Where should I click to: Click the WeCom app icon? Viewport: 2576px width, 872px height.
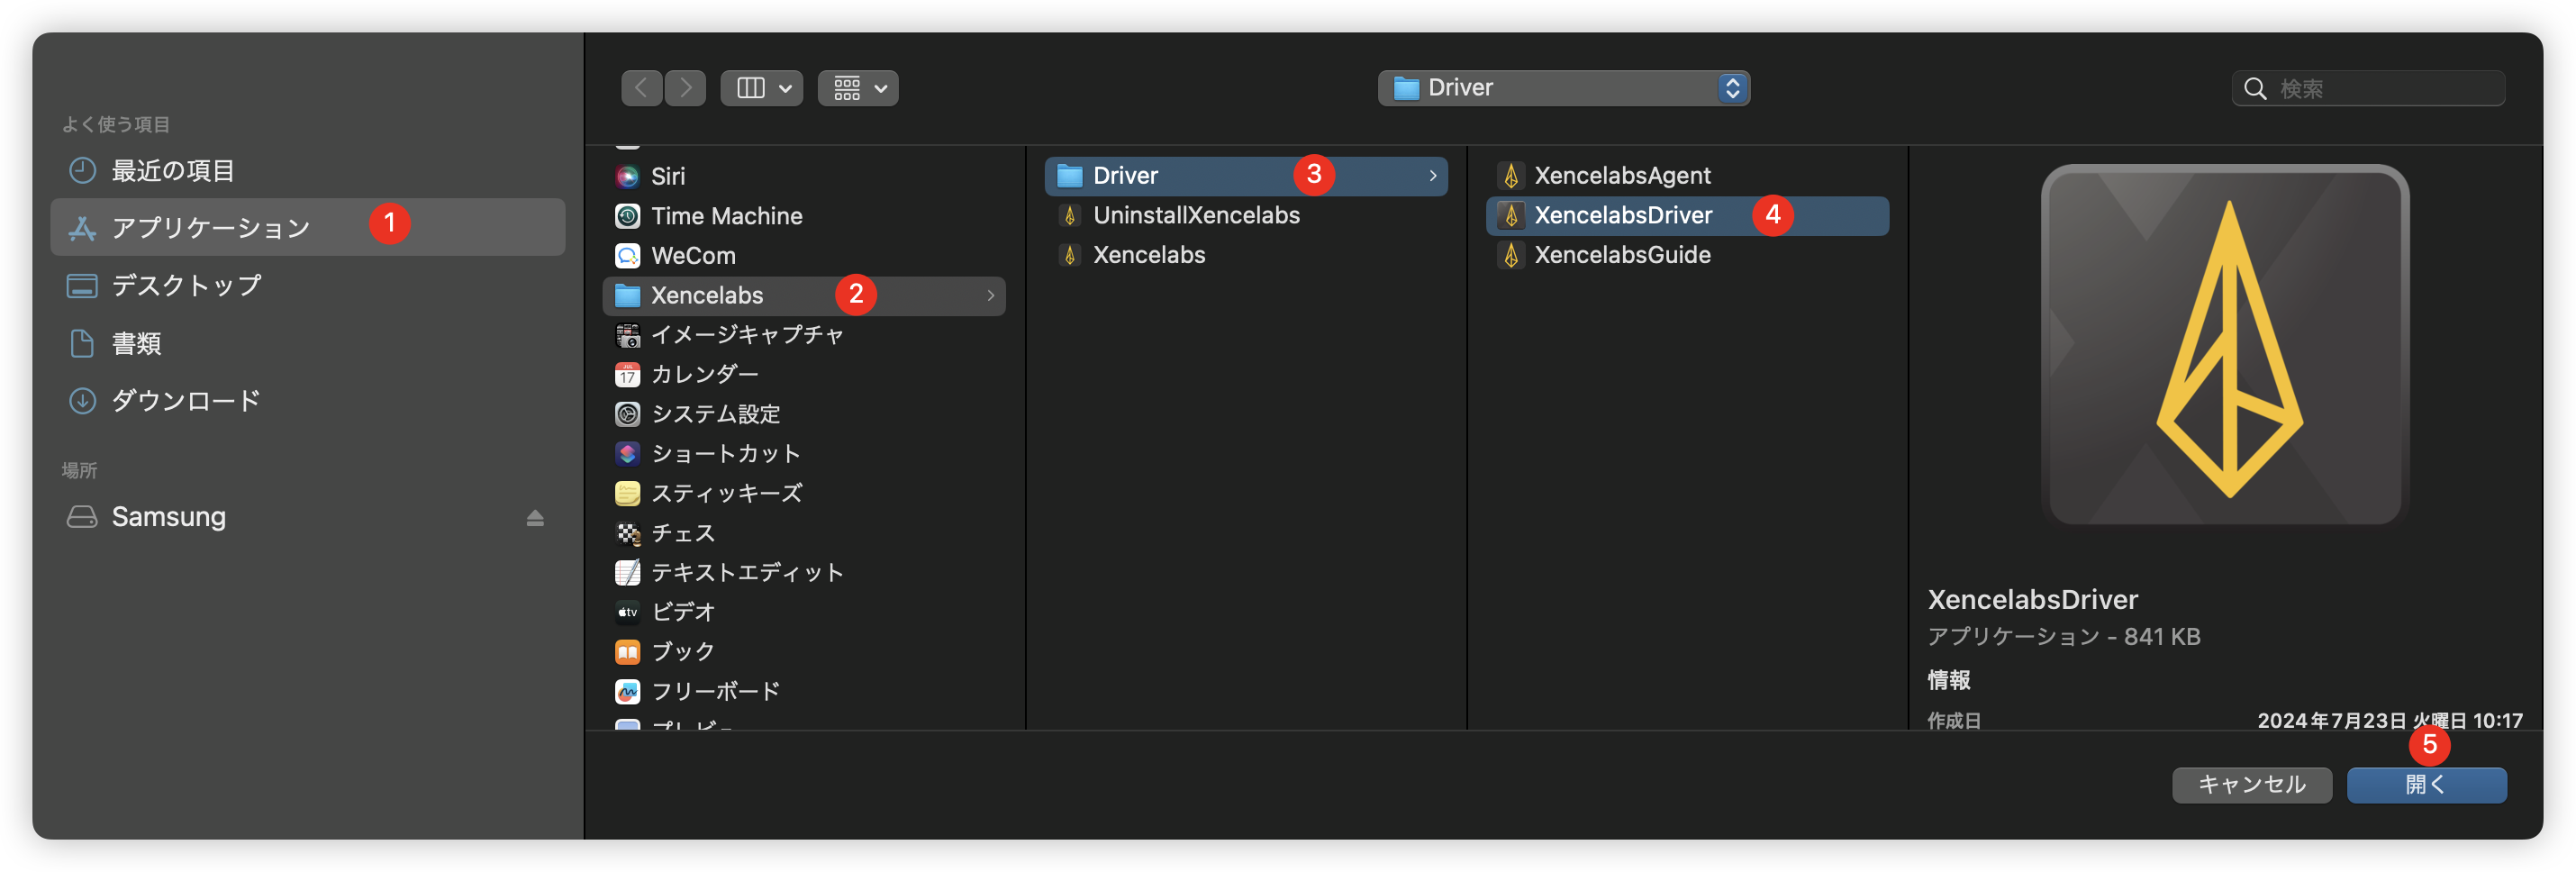[627, 256]
